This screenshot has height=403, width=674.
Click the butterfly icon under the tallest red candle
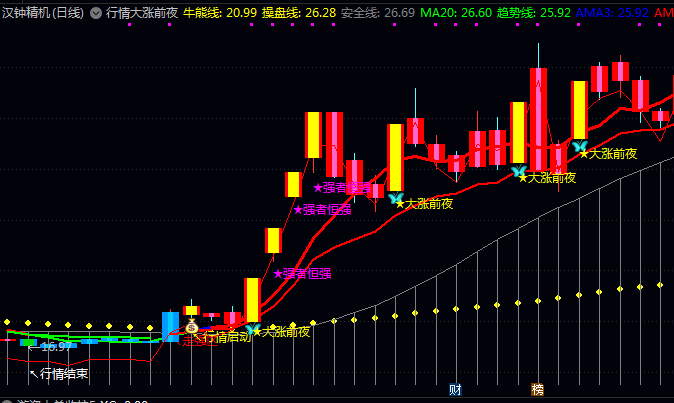tap(518, 171)
